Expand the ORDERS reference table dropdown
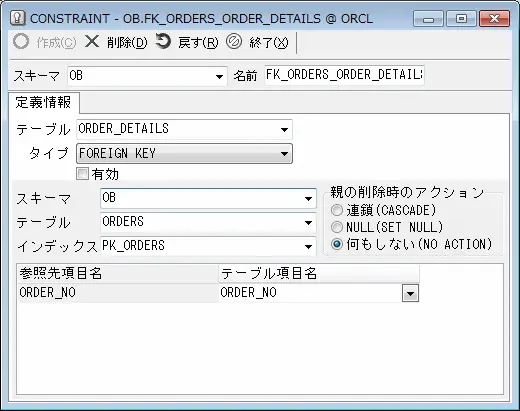Screen dimensions: 520x411 [x=308, y=222]
